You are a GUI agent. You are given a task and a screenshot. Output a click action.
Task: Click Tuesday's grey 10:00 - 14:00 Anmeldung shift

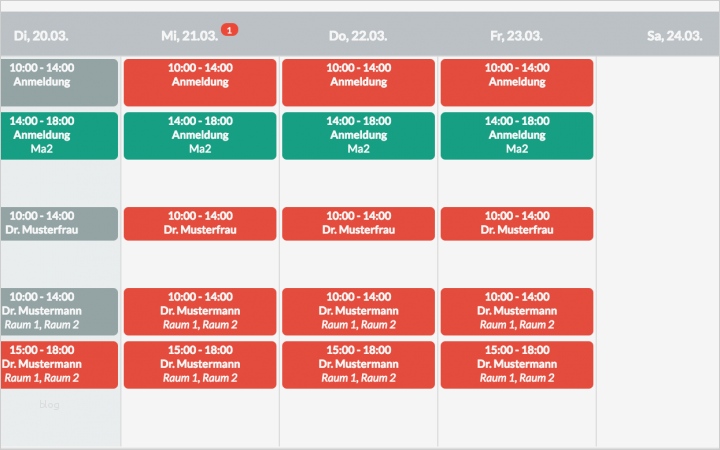(58, 75)
